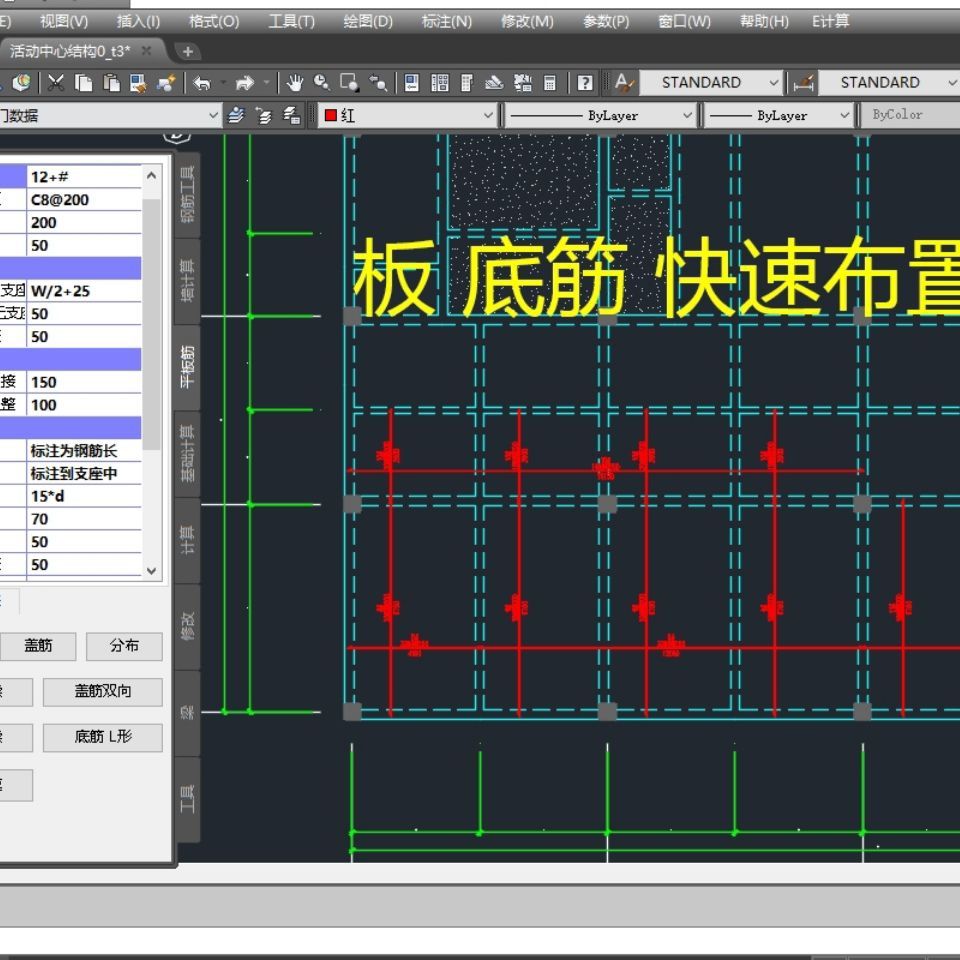Open the 红 color dropdown
The image size is (960, 960).
407,116
